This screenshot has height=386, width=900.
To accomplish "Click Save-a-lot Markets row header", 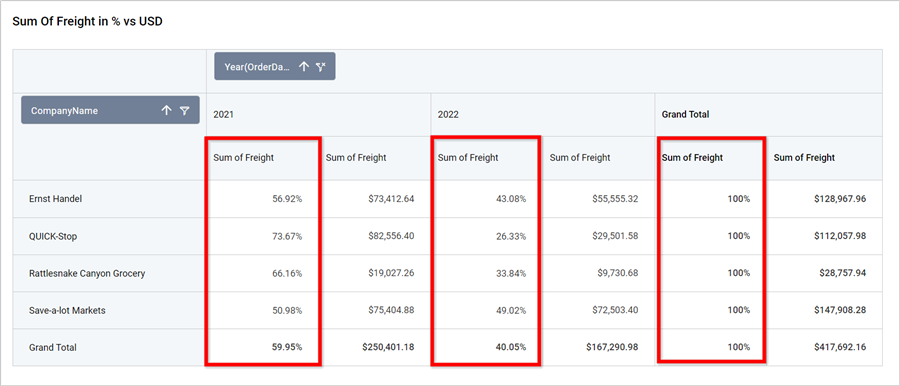I will pos(67,310).
